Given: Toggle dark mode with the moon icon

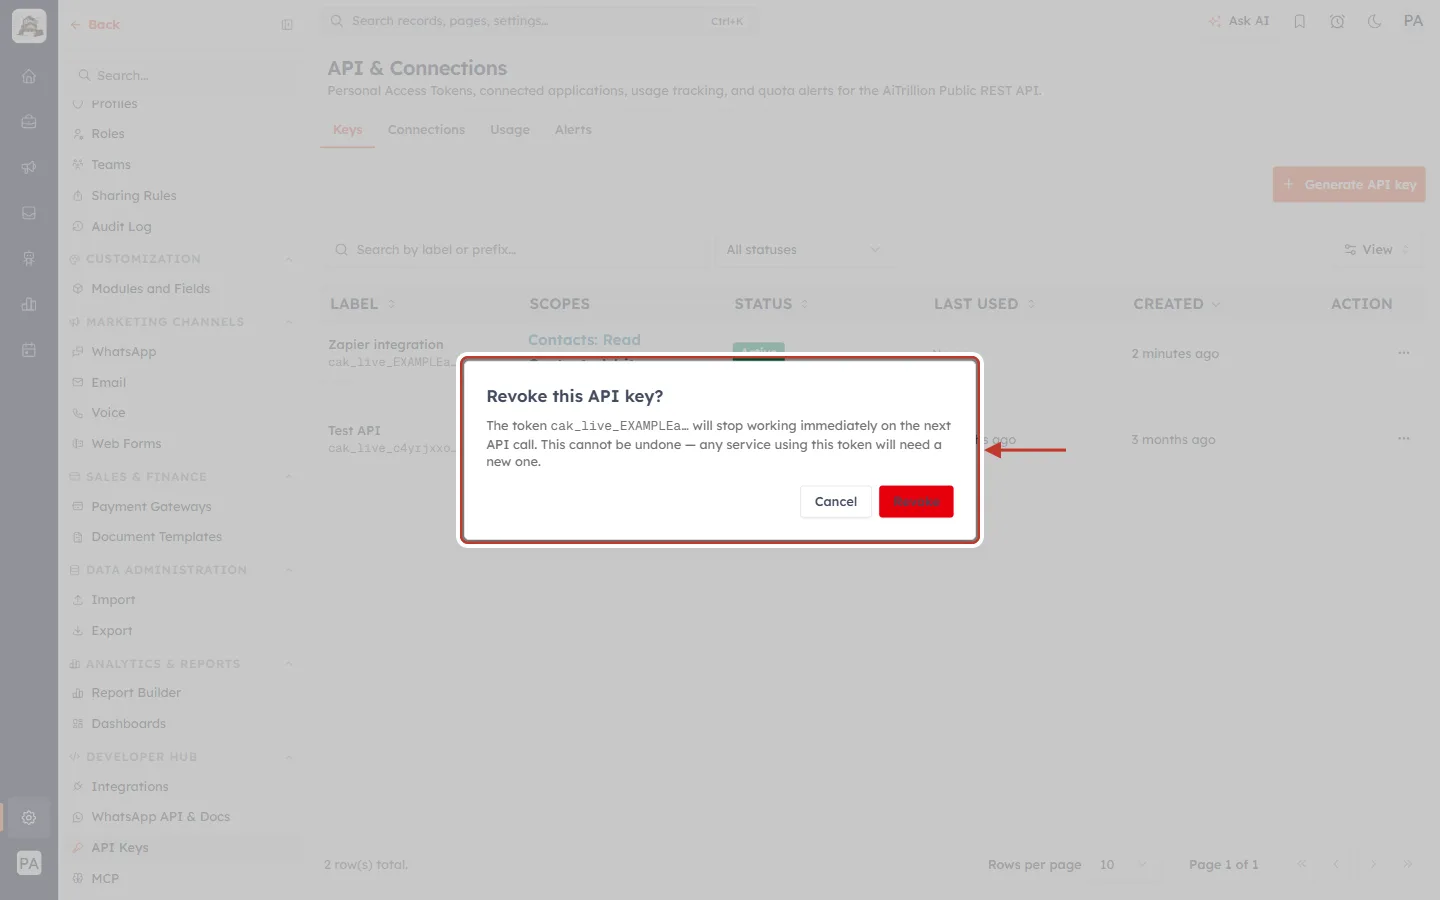Looking at the screenshot, I should (x=1375, y=21).
